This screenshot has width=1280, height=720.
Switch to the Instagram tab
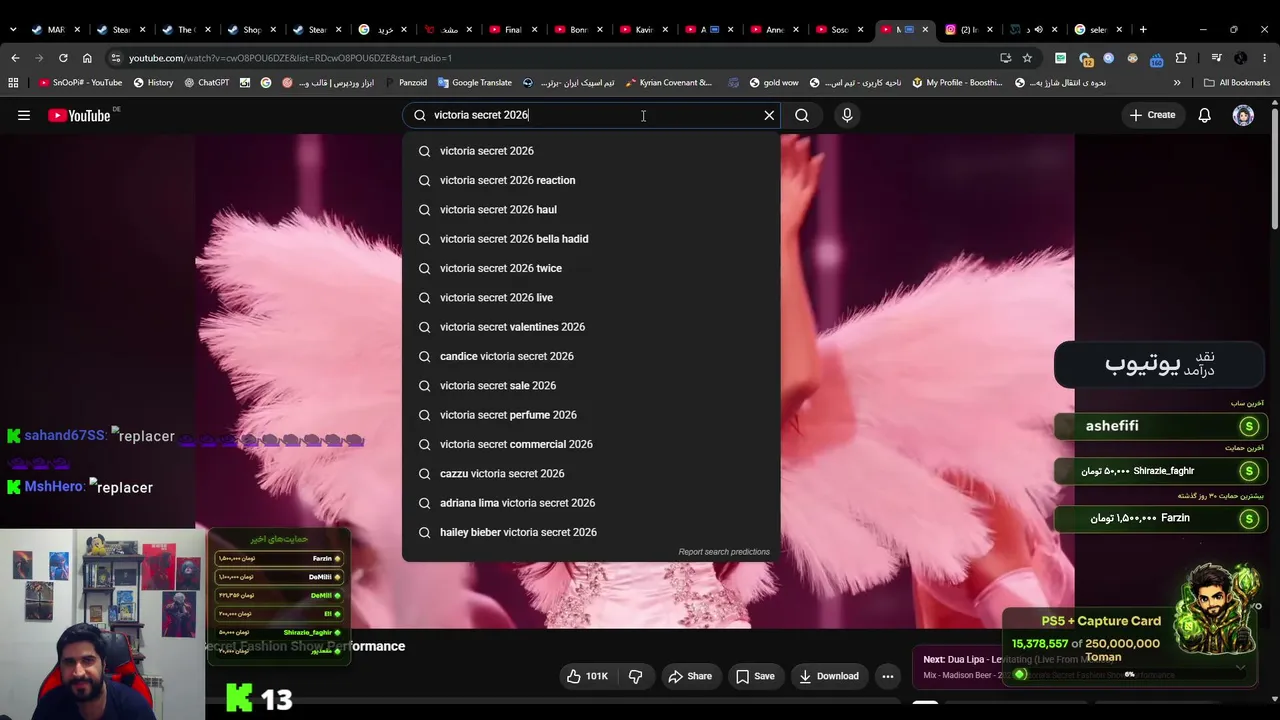pos(968,30)
